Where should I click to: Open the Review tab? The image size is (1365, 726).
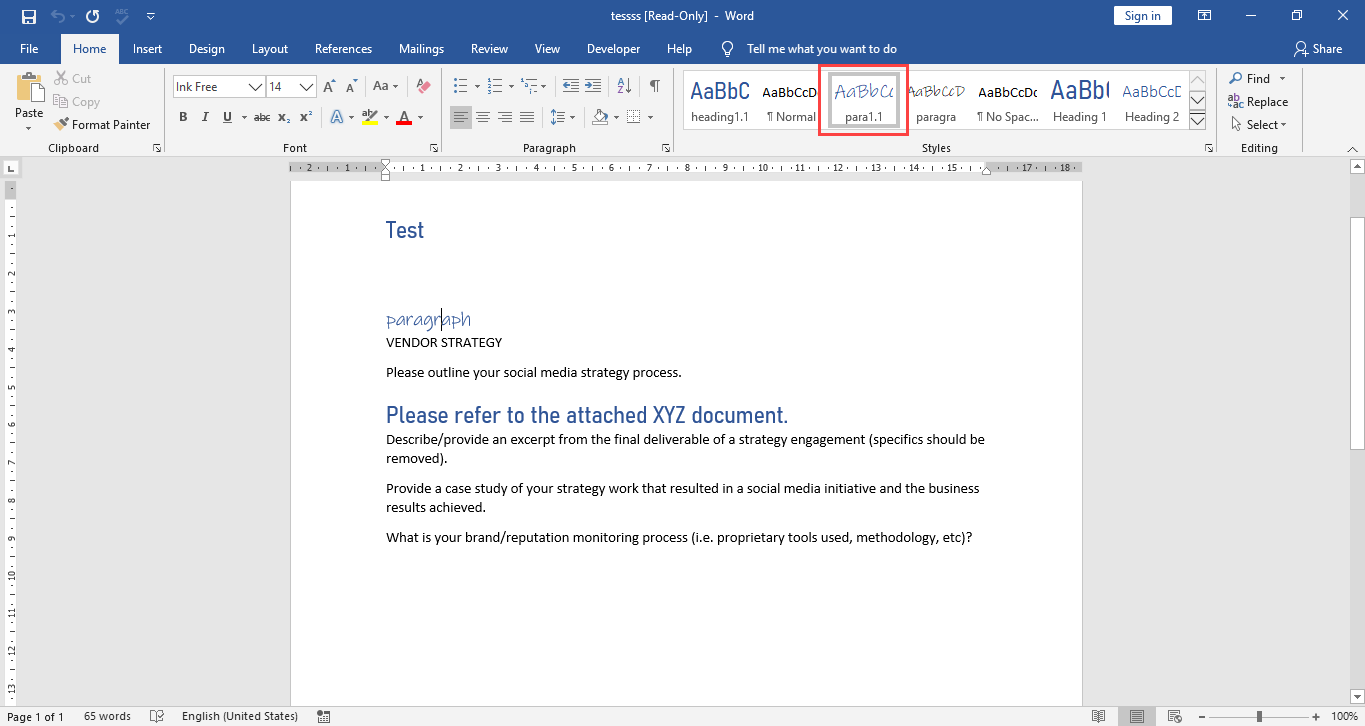489,48
